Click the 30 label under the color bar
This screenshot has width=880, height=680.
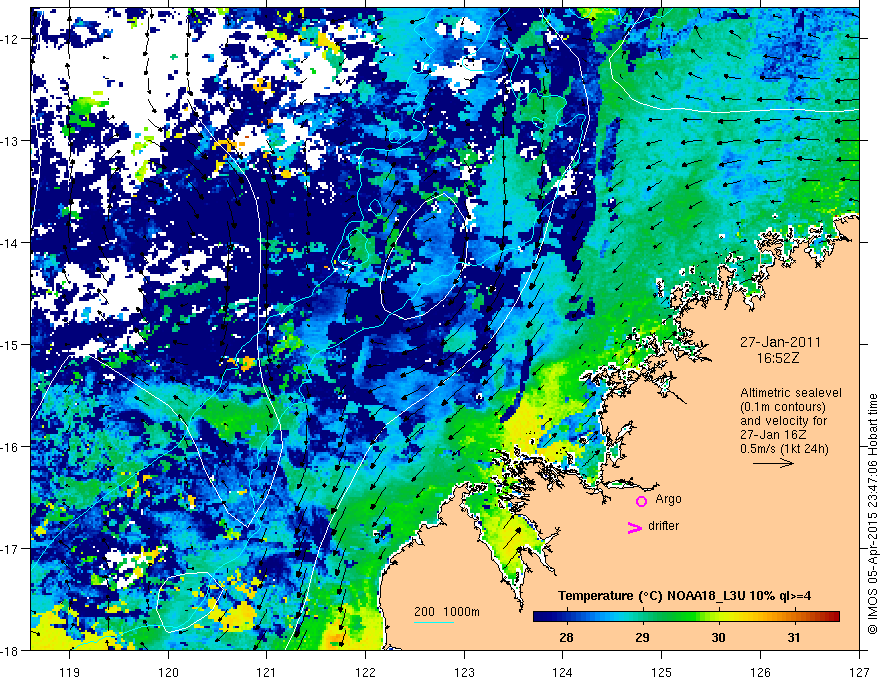click(x=718, y=637)
